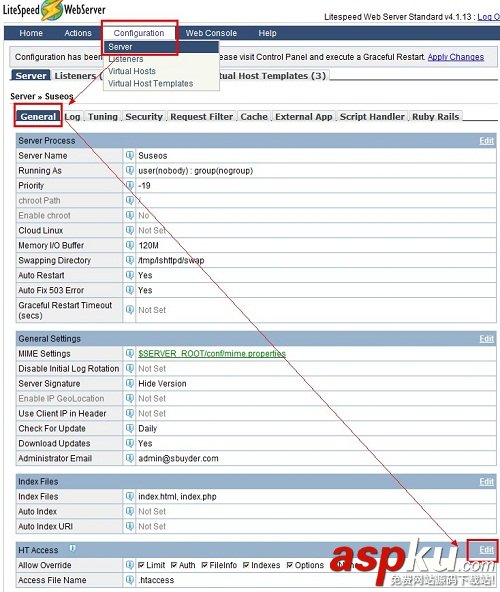Viewport: 500px width, 592px height.
Task: Click the help icon beside Download Updates
Action: (130, 443)
